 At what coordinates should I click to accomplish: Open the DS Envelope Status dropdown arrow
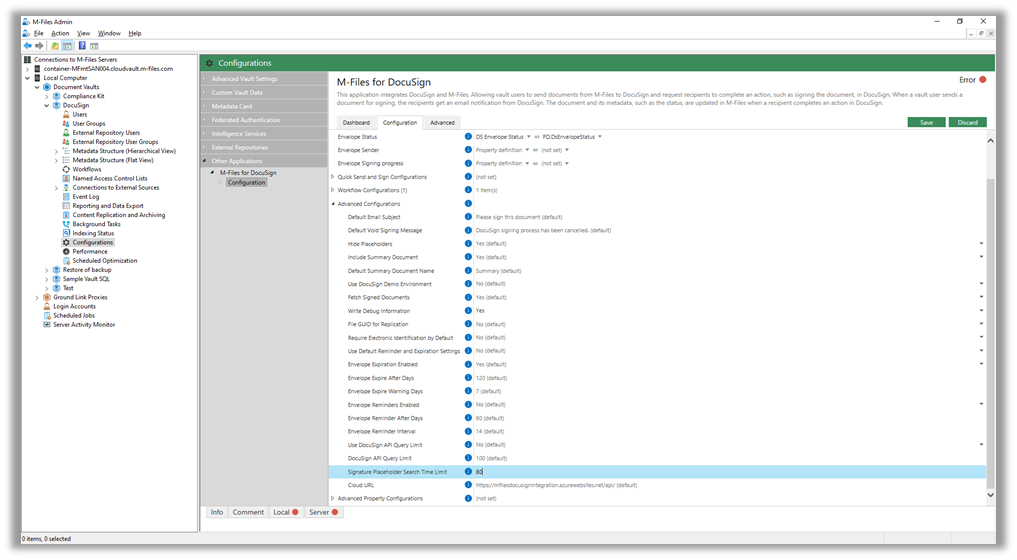pos(529,137)
